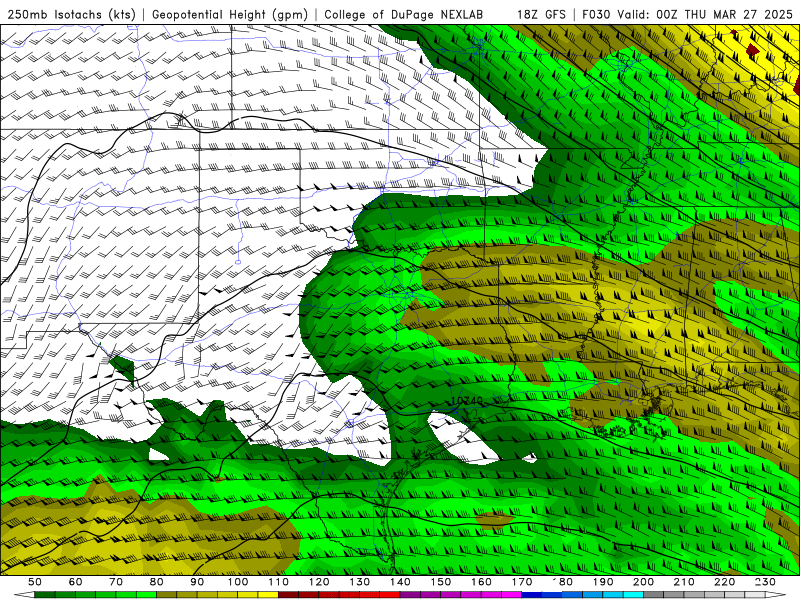Viewport: 800px width, 600px height.
Task: Click the 220 knot legend label
Action: (x=725, y=582)
